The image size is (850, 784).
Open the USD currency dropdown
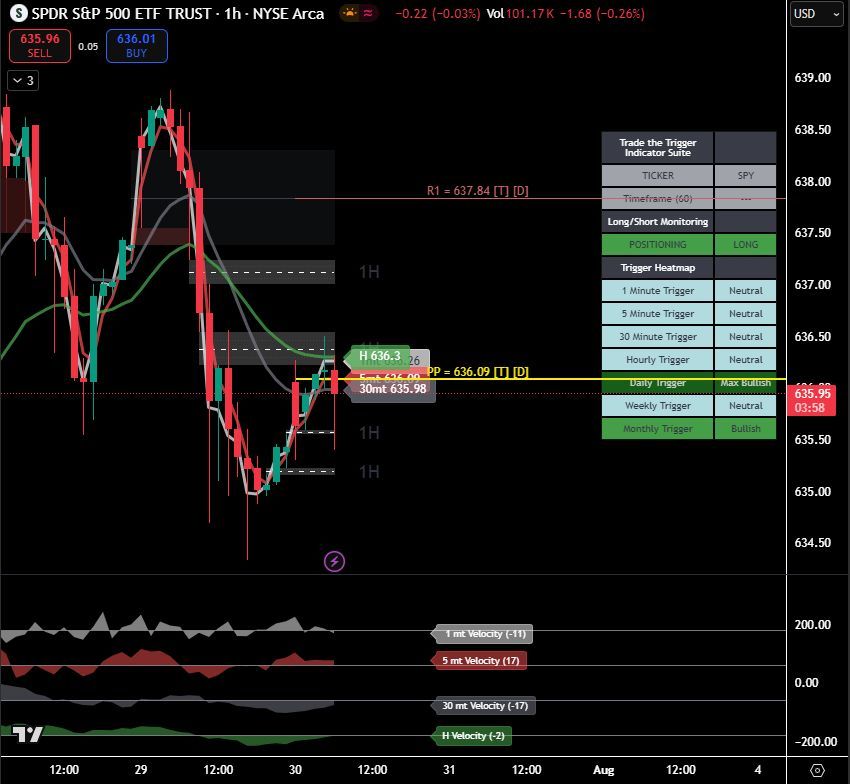click(816, 14)
